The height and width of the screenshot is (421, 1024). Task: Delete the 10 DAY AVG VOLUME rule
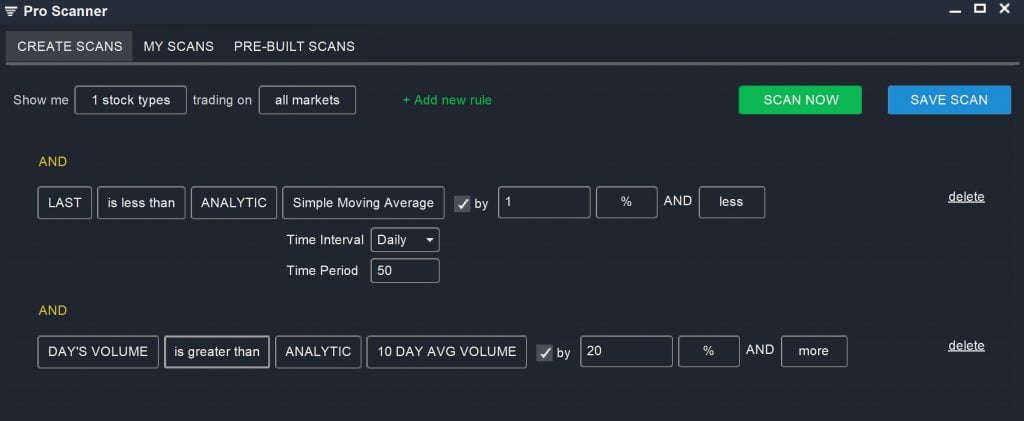(x=966, y=345)
